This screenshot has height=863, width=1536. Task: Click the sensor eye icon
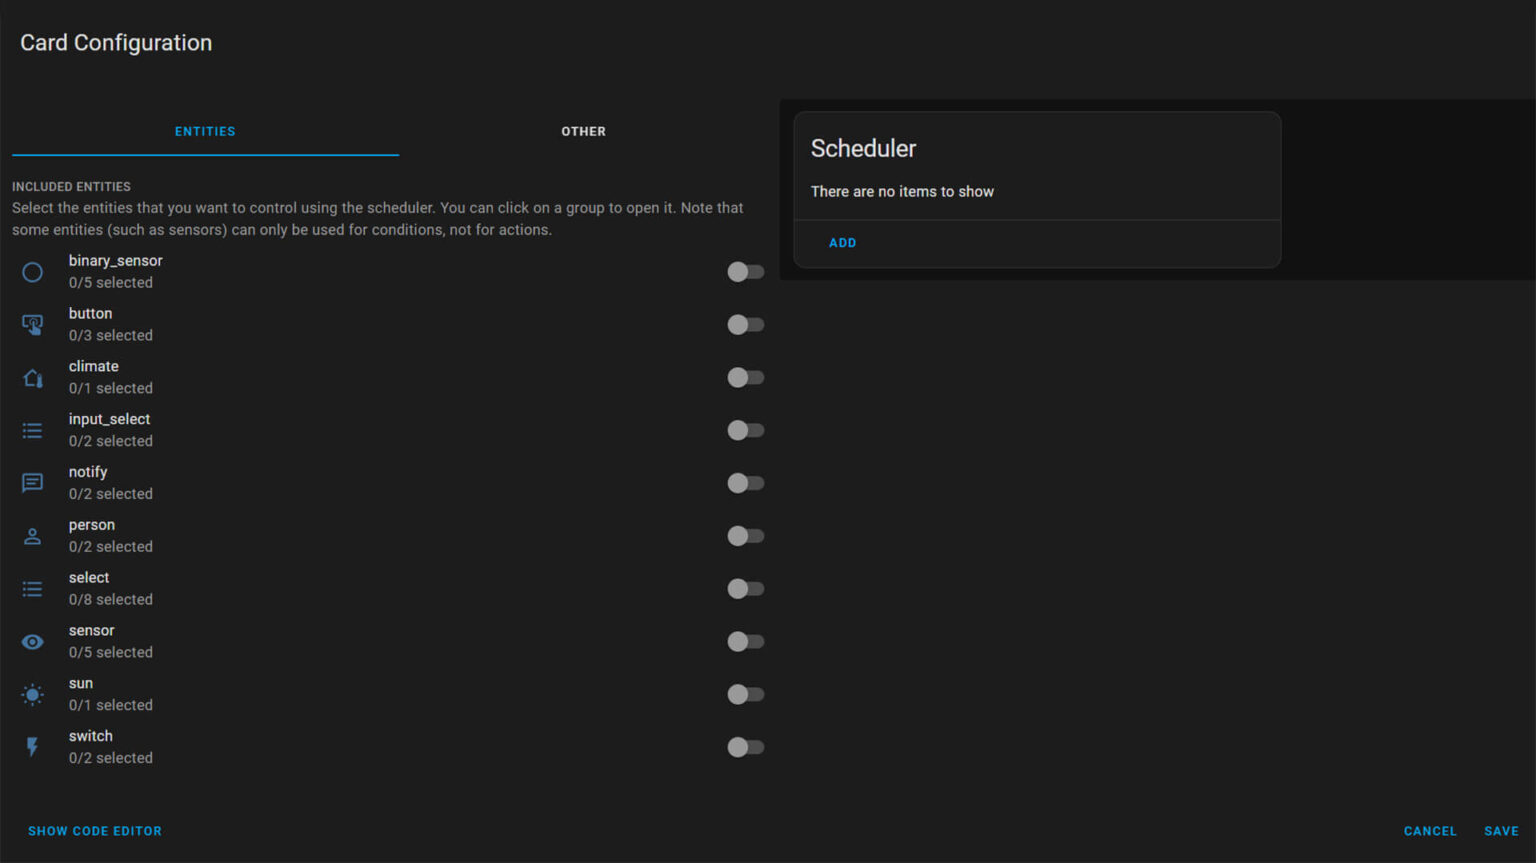[x=32, y=641]
